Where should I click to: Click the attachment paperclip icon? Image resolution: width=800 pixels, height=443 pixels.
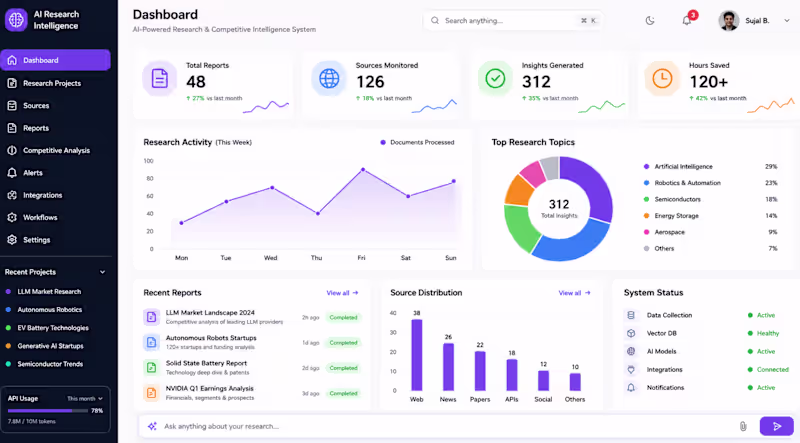[743, 426]
